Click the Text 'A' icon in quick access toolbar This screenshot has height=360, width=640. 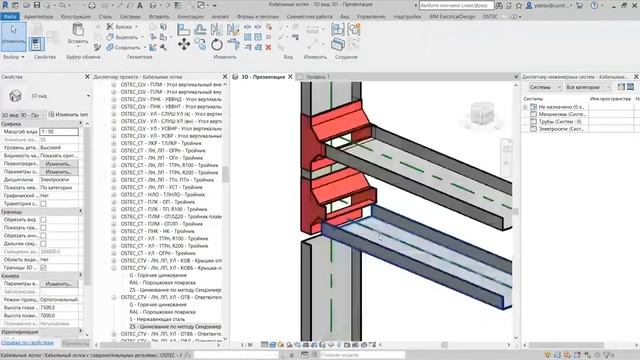140,5
